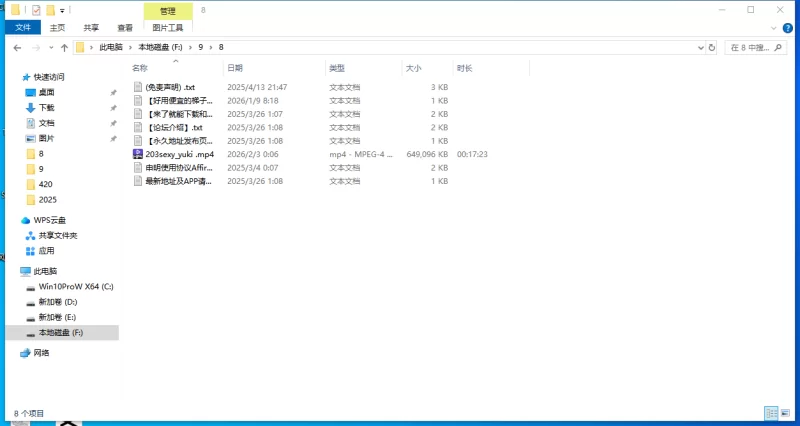Select video 203sexy_yuki .mp4
This screenshot has height=426, width=800.
pos(180,154)
